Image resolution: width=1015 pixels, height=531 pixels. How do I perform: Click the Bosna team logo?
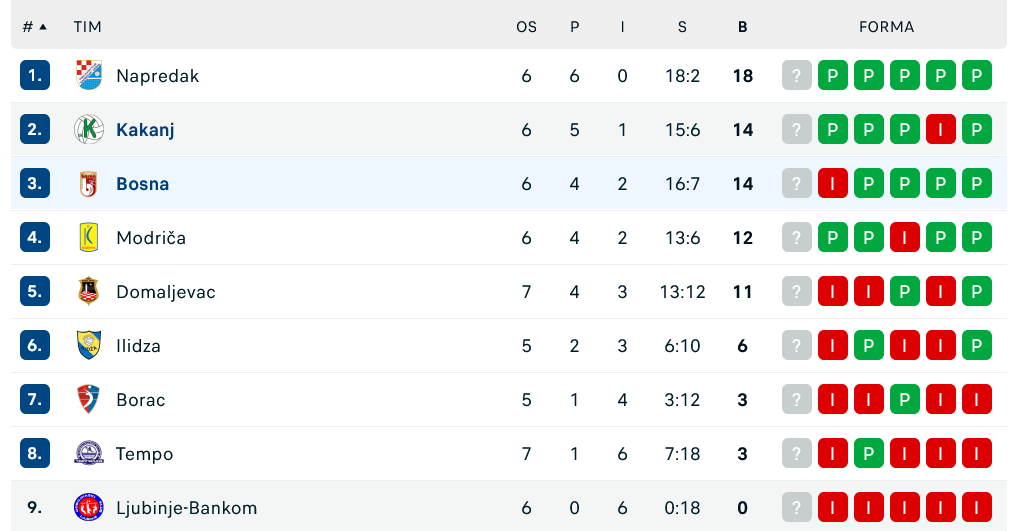(x=89, y=183)
